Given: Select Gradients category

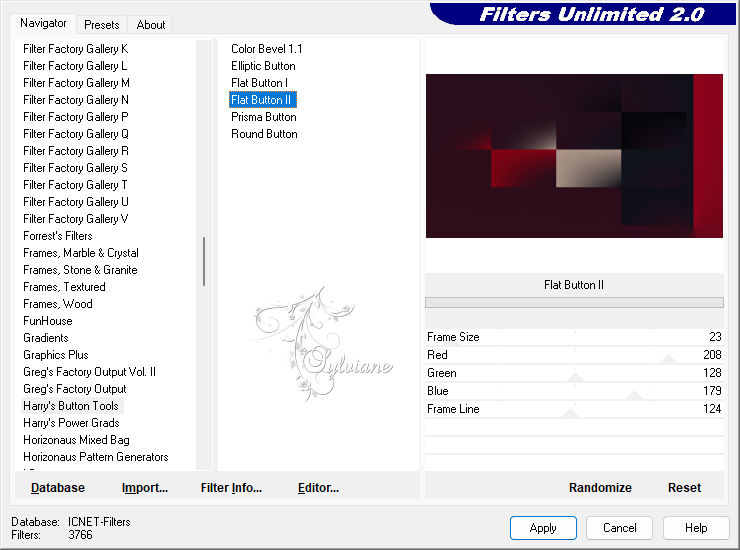Looking at the screenshot, I should 46,338.
